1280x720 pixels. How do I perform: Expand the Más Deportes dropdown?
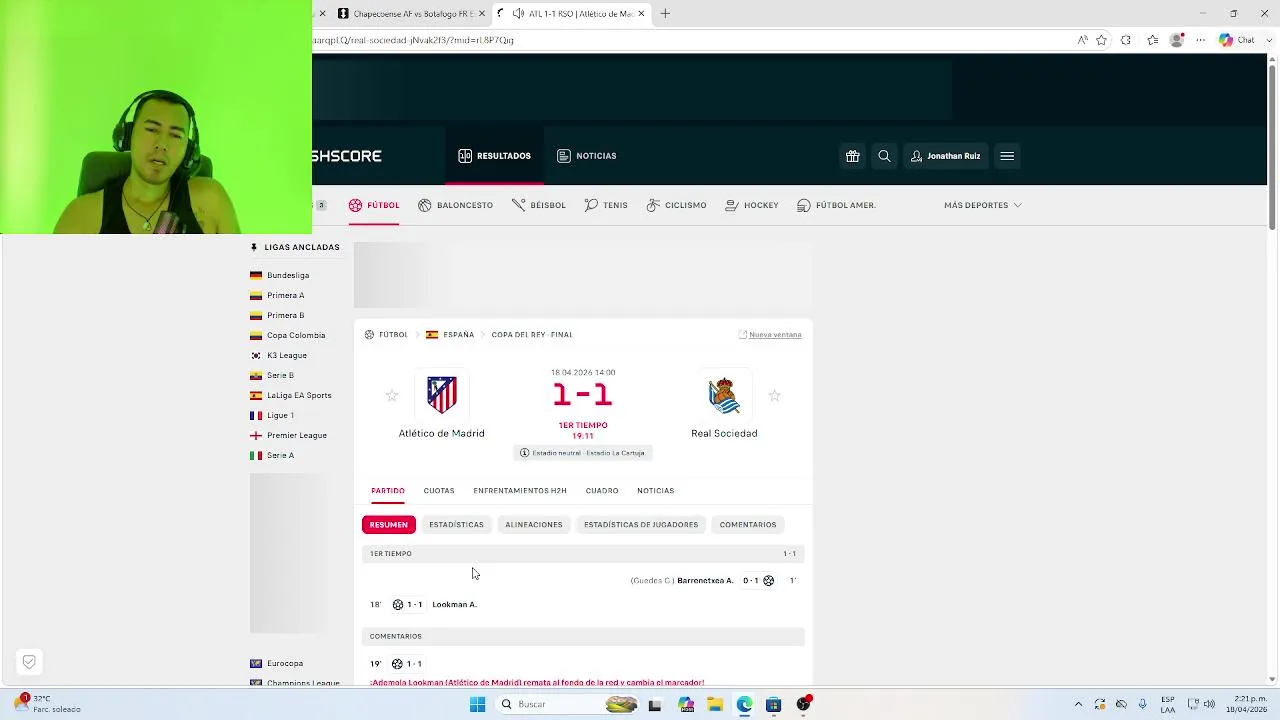point(982,205)
